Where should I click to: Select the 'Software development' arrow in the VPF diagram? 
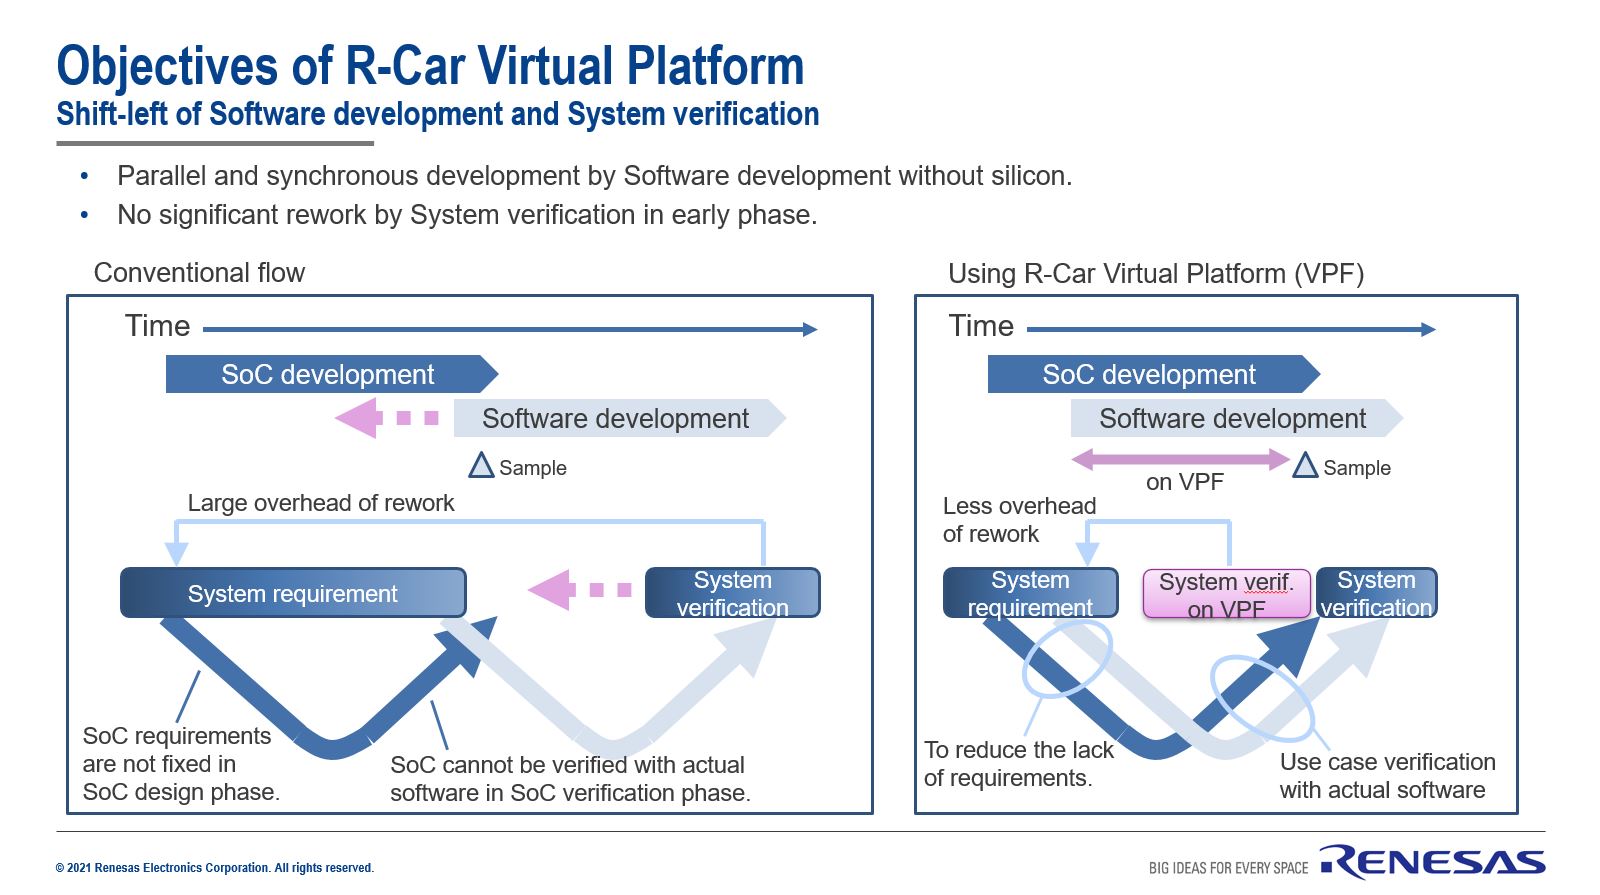(x=1237, y=418)
